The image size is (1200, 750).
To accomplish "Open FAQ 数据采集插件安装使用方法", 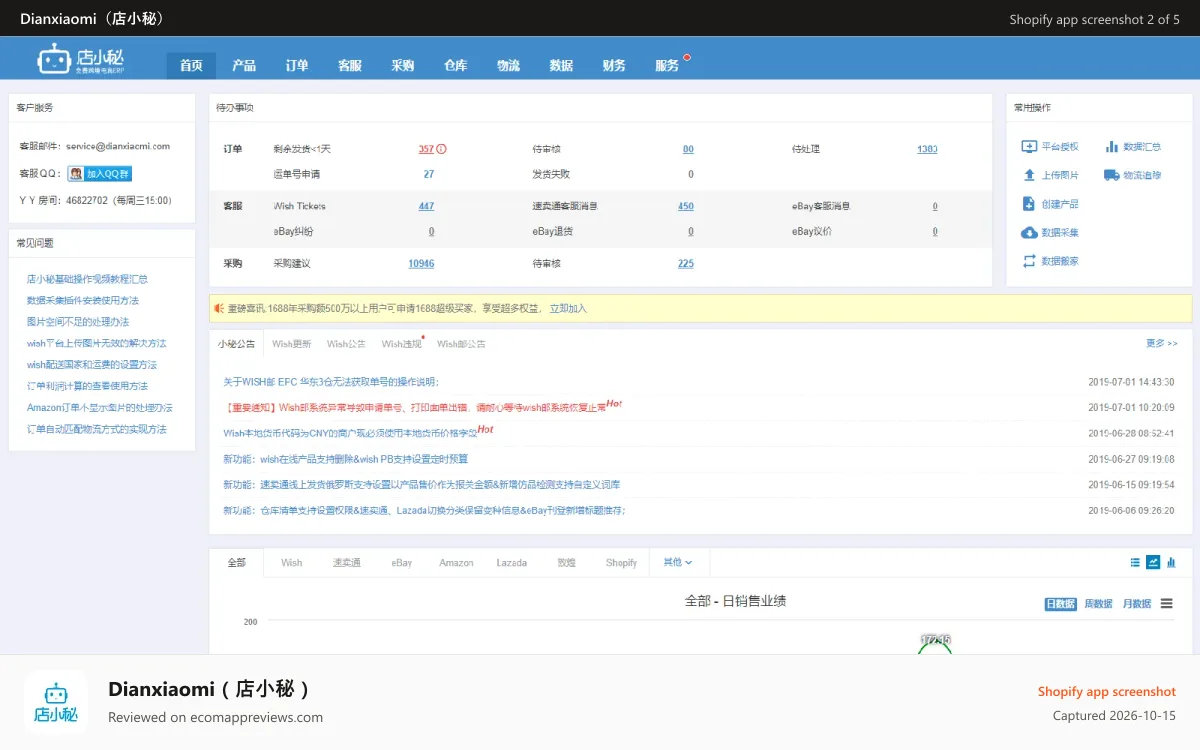I will pos(82,300).
